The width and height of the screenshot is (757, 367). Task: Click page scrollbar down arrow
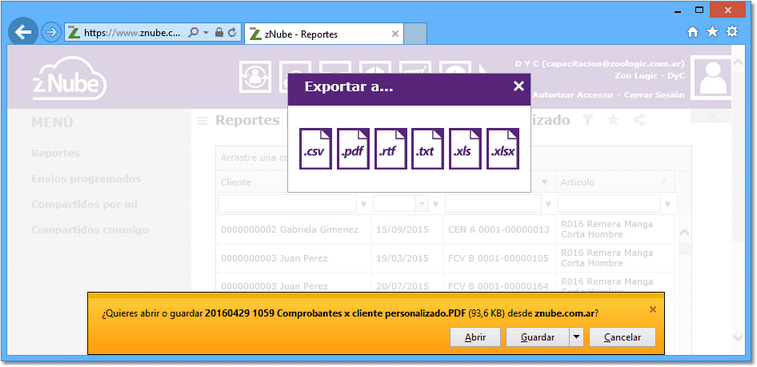(737, 337)
